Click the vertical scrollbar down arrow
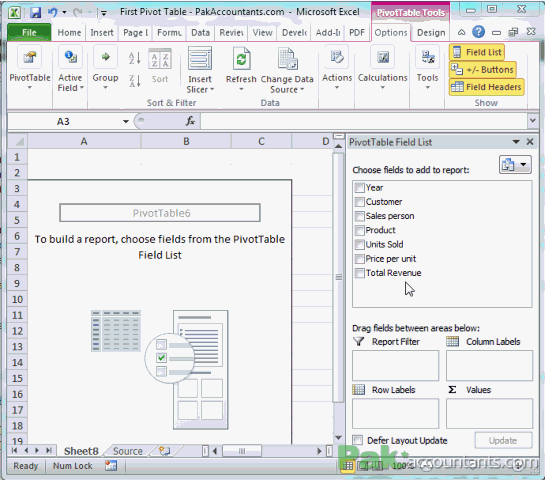This screenshot has height=480, width=545. tap(338, 438)
